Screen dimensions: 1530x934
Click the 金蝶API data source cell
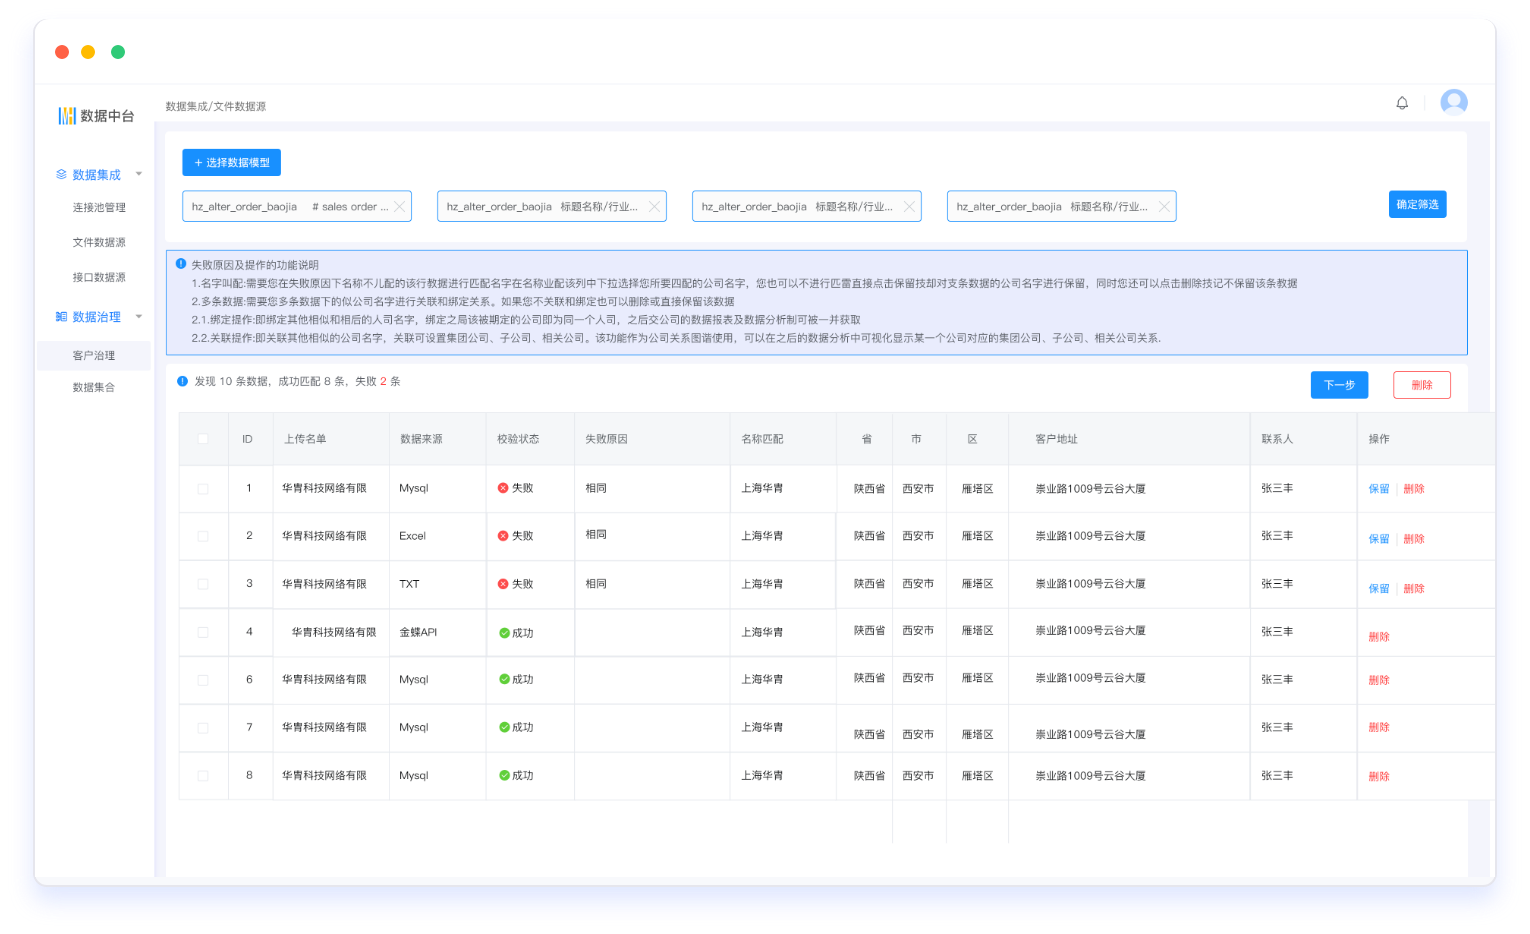point(418,632)
